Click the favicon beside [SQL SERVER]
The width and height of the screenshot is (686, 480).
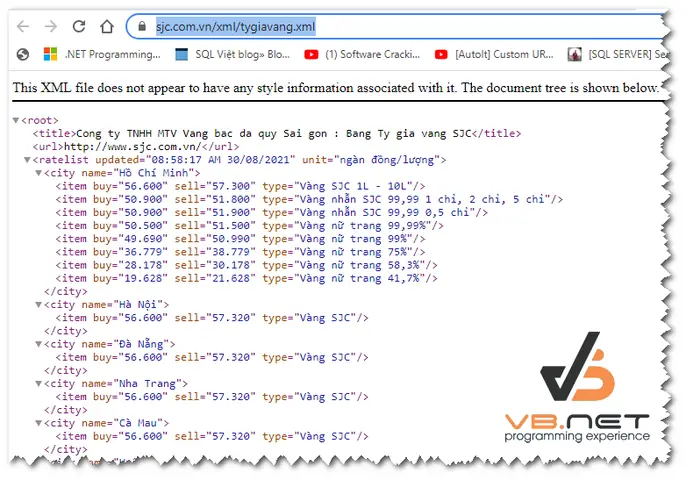[574, 54]
